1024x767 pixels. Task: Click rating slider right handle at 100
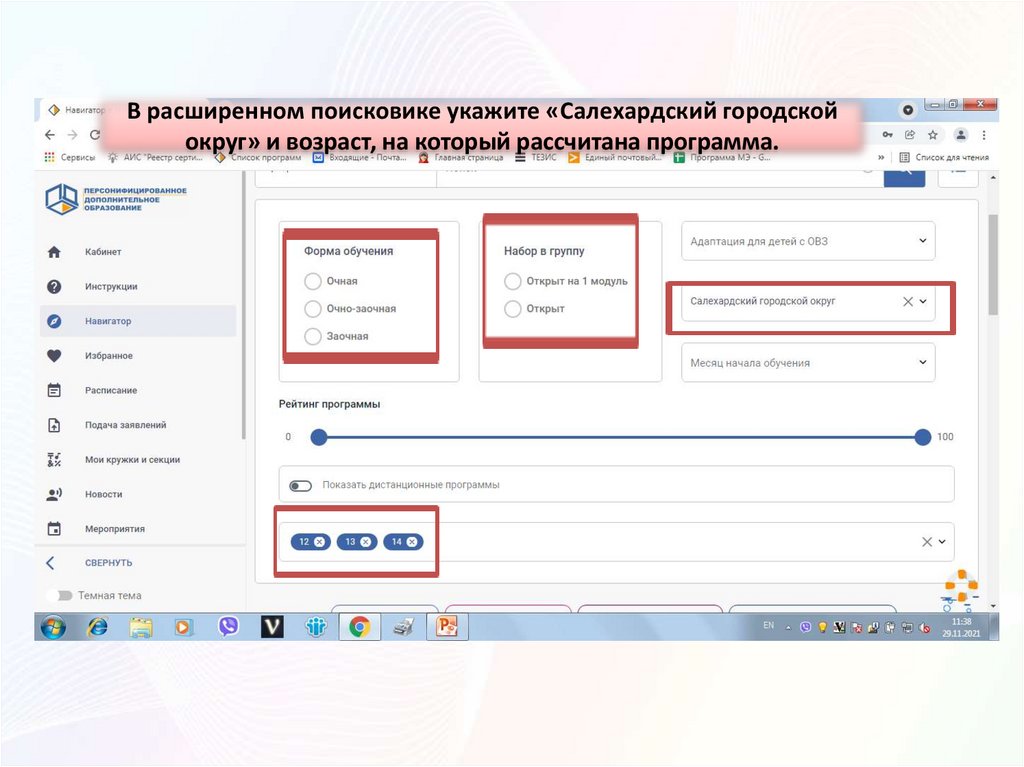pos(923,437)
